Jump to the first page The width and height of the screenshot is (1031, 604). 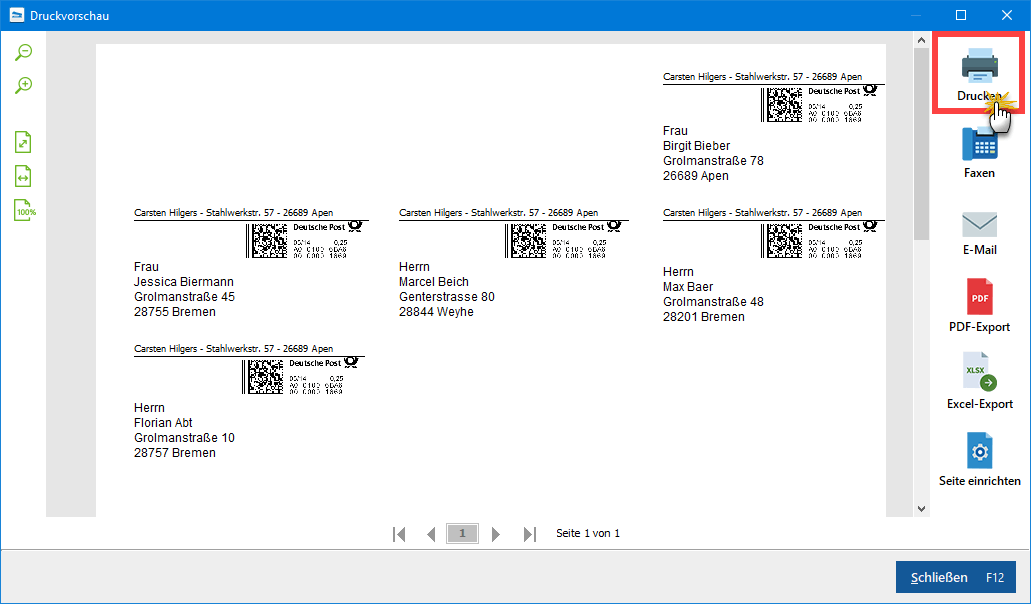[x=400, y=534]
